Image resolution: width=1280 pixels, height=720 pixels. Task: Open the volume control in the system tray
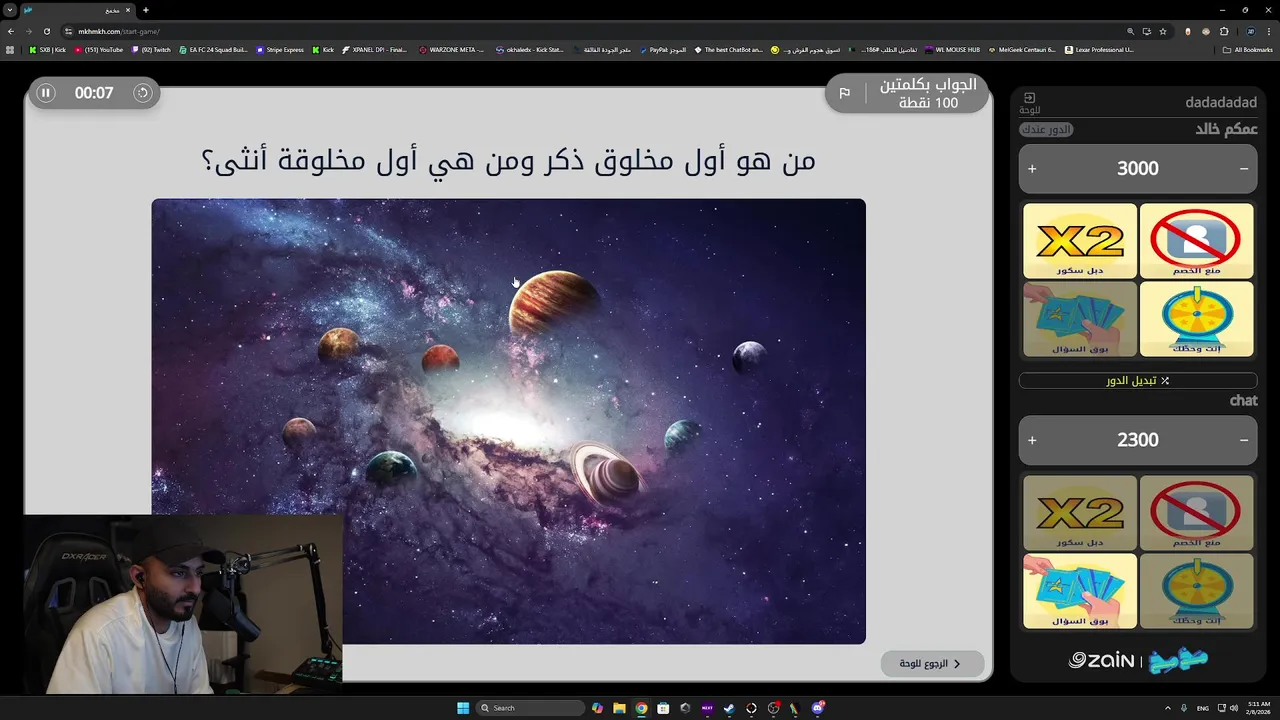[x=1233, y=708]
